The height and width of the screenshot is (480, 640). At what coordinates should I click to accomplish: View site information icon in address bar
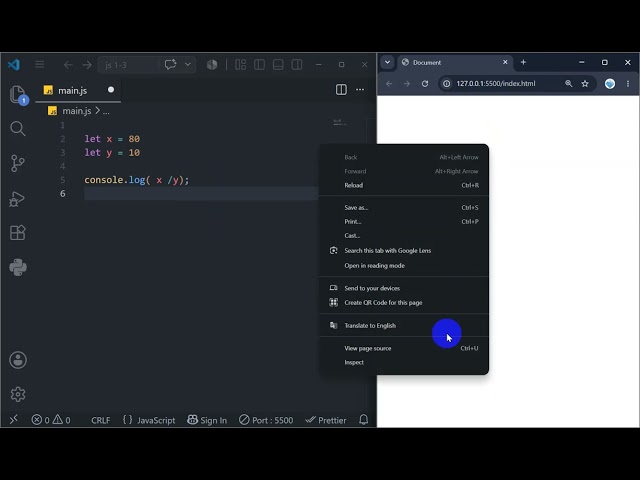[447, 83]
